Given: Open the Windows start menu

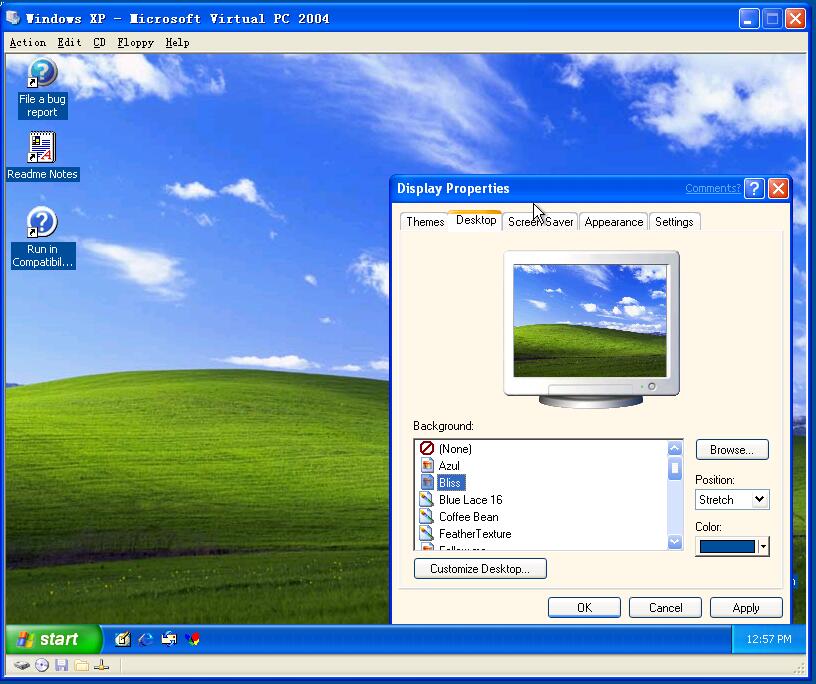Looking at the screenshot, I should [54, 639].
